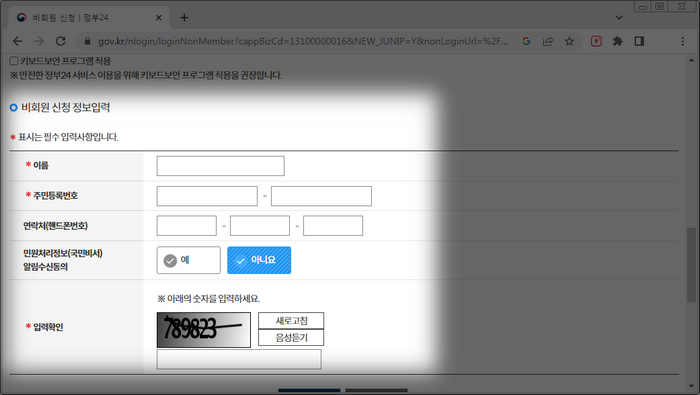Reload the page with the refresh icon
This screenshot has height=395, width=700.
[x=61, y=42]
